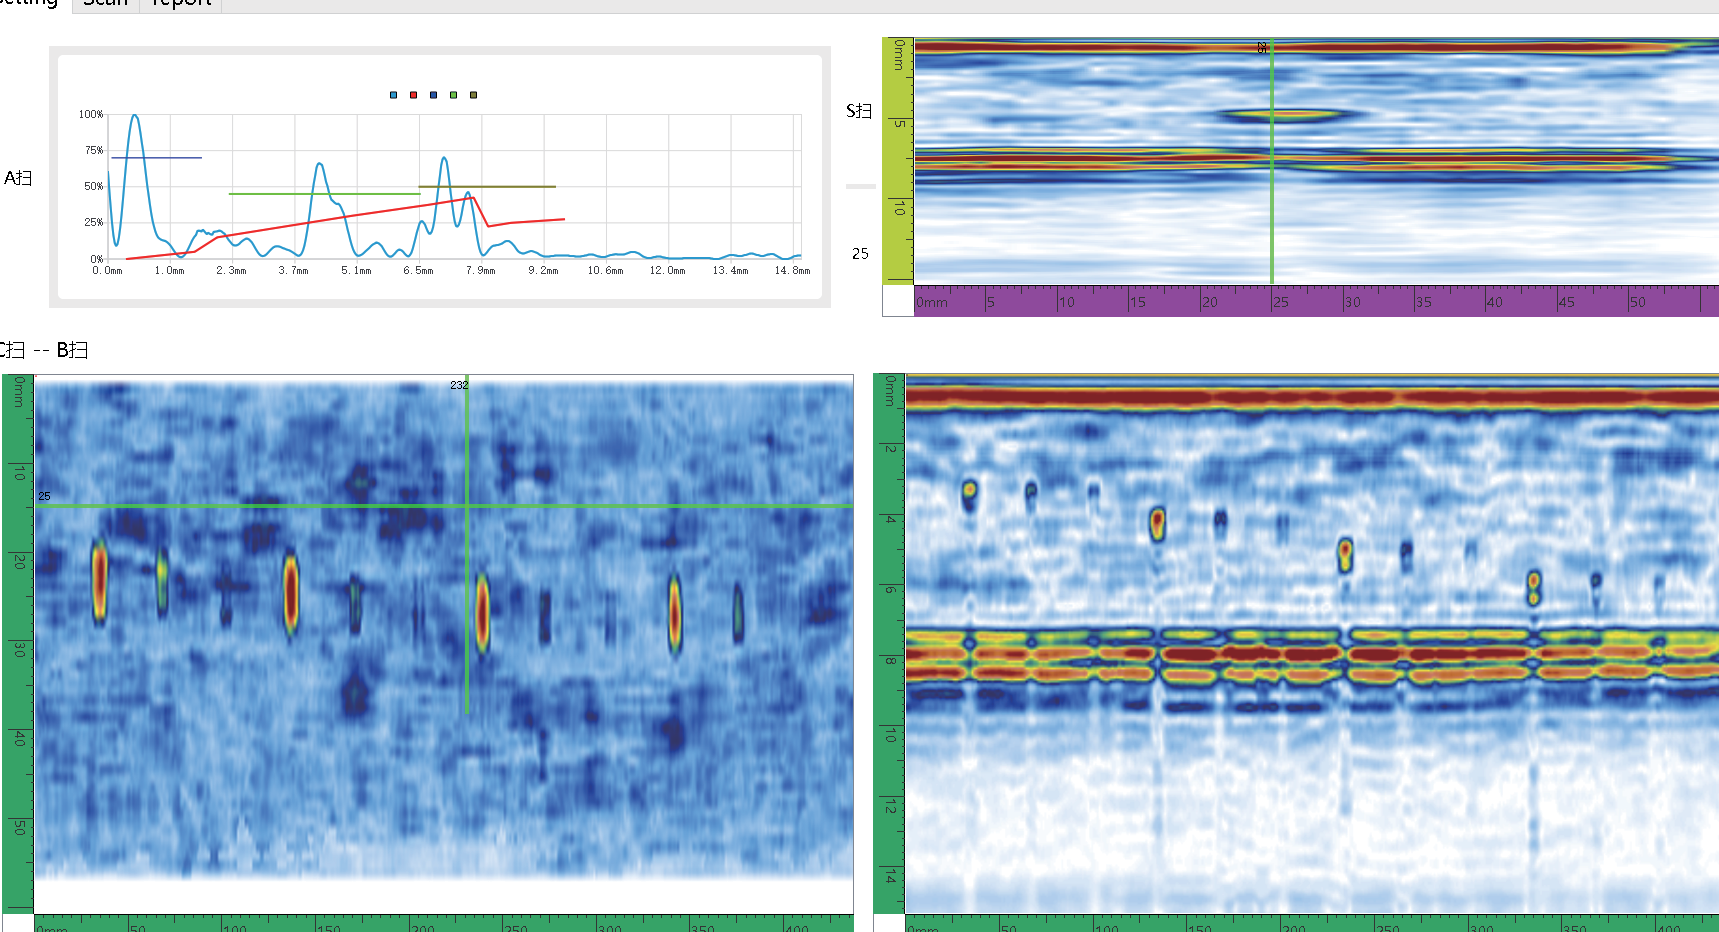This screenshot has width=1719, height=932.
Task: Click the leftmost red defect in C-scan
Action: pyautogui.click(x=99, y=583)
